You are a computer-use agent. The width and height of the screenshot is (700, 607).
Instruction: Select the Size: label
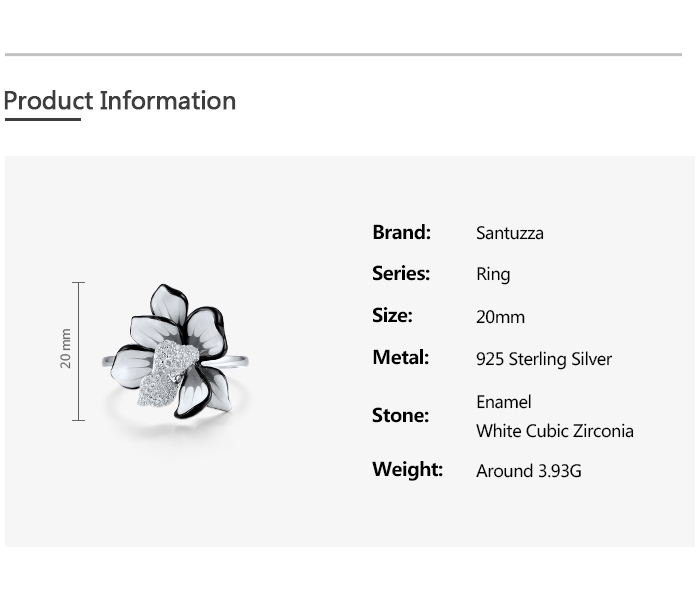392,315
